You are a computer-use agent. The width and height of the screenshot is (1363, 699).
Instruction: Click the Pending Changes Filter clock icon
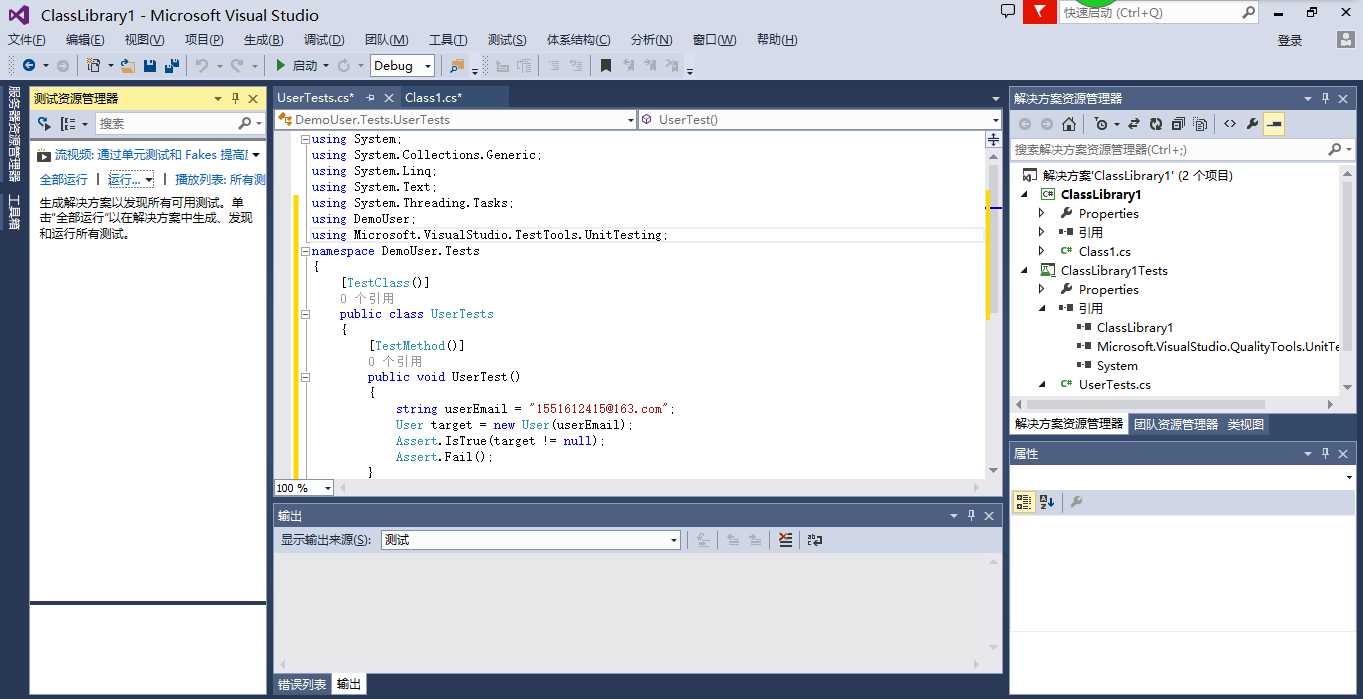tap(1101, 124)
